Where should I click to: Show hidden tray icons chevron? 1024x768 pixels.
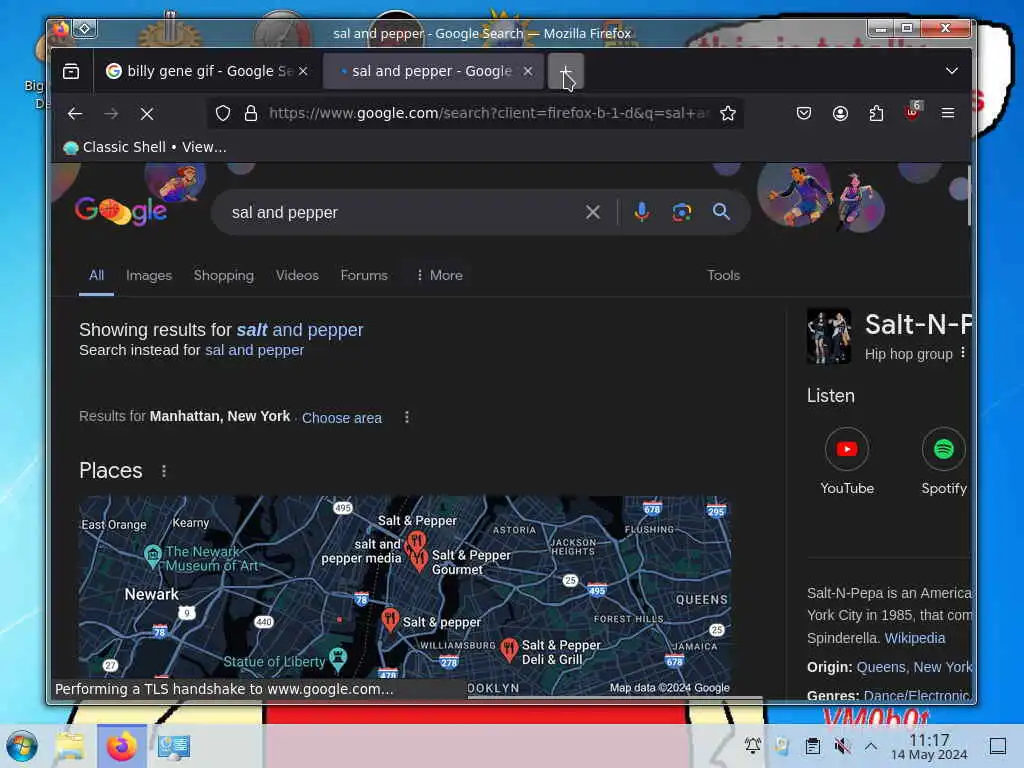871,746
